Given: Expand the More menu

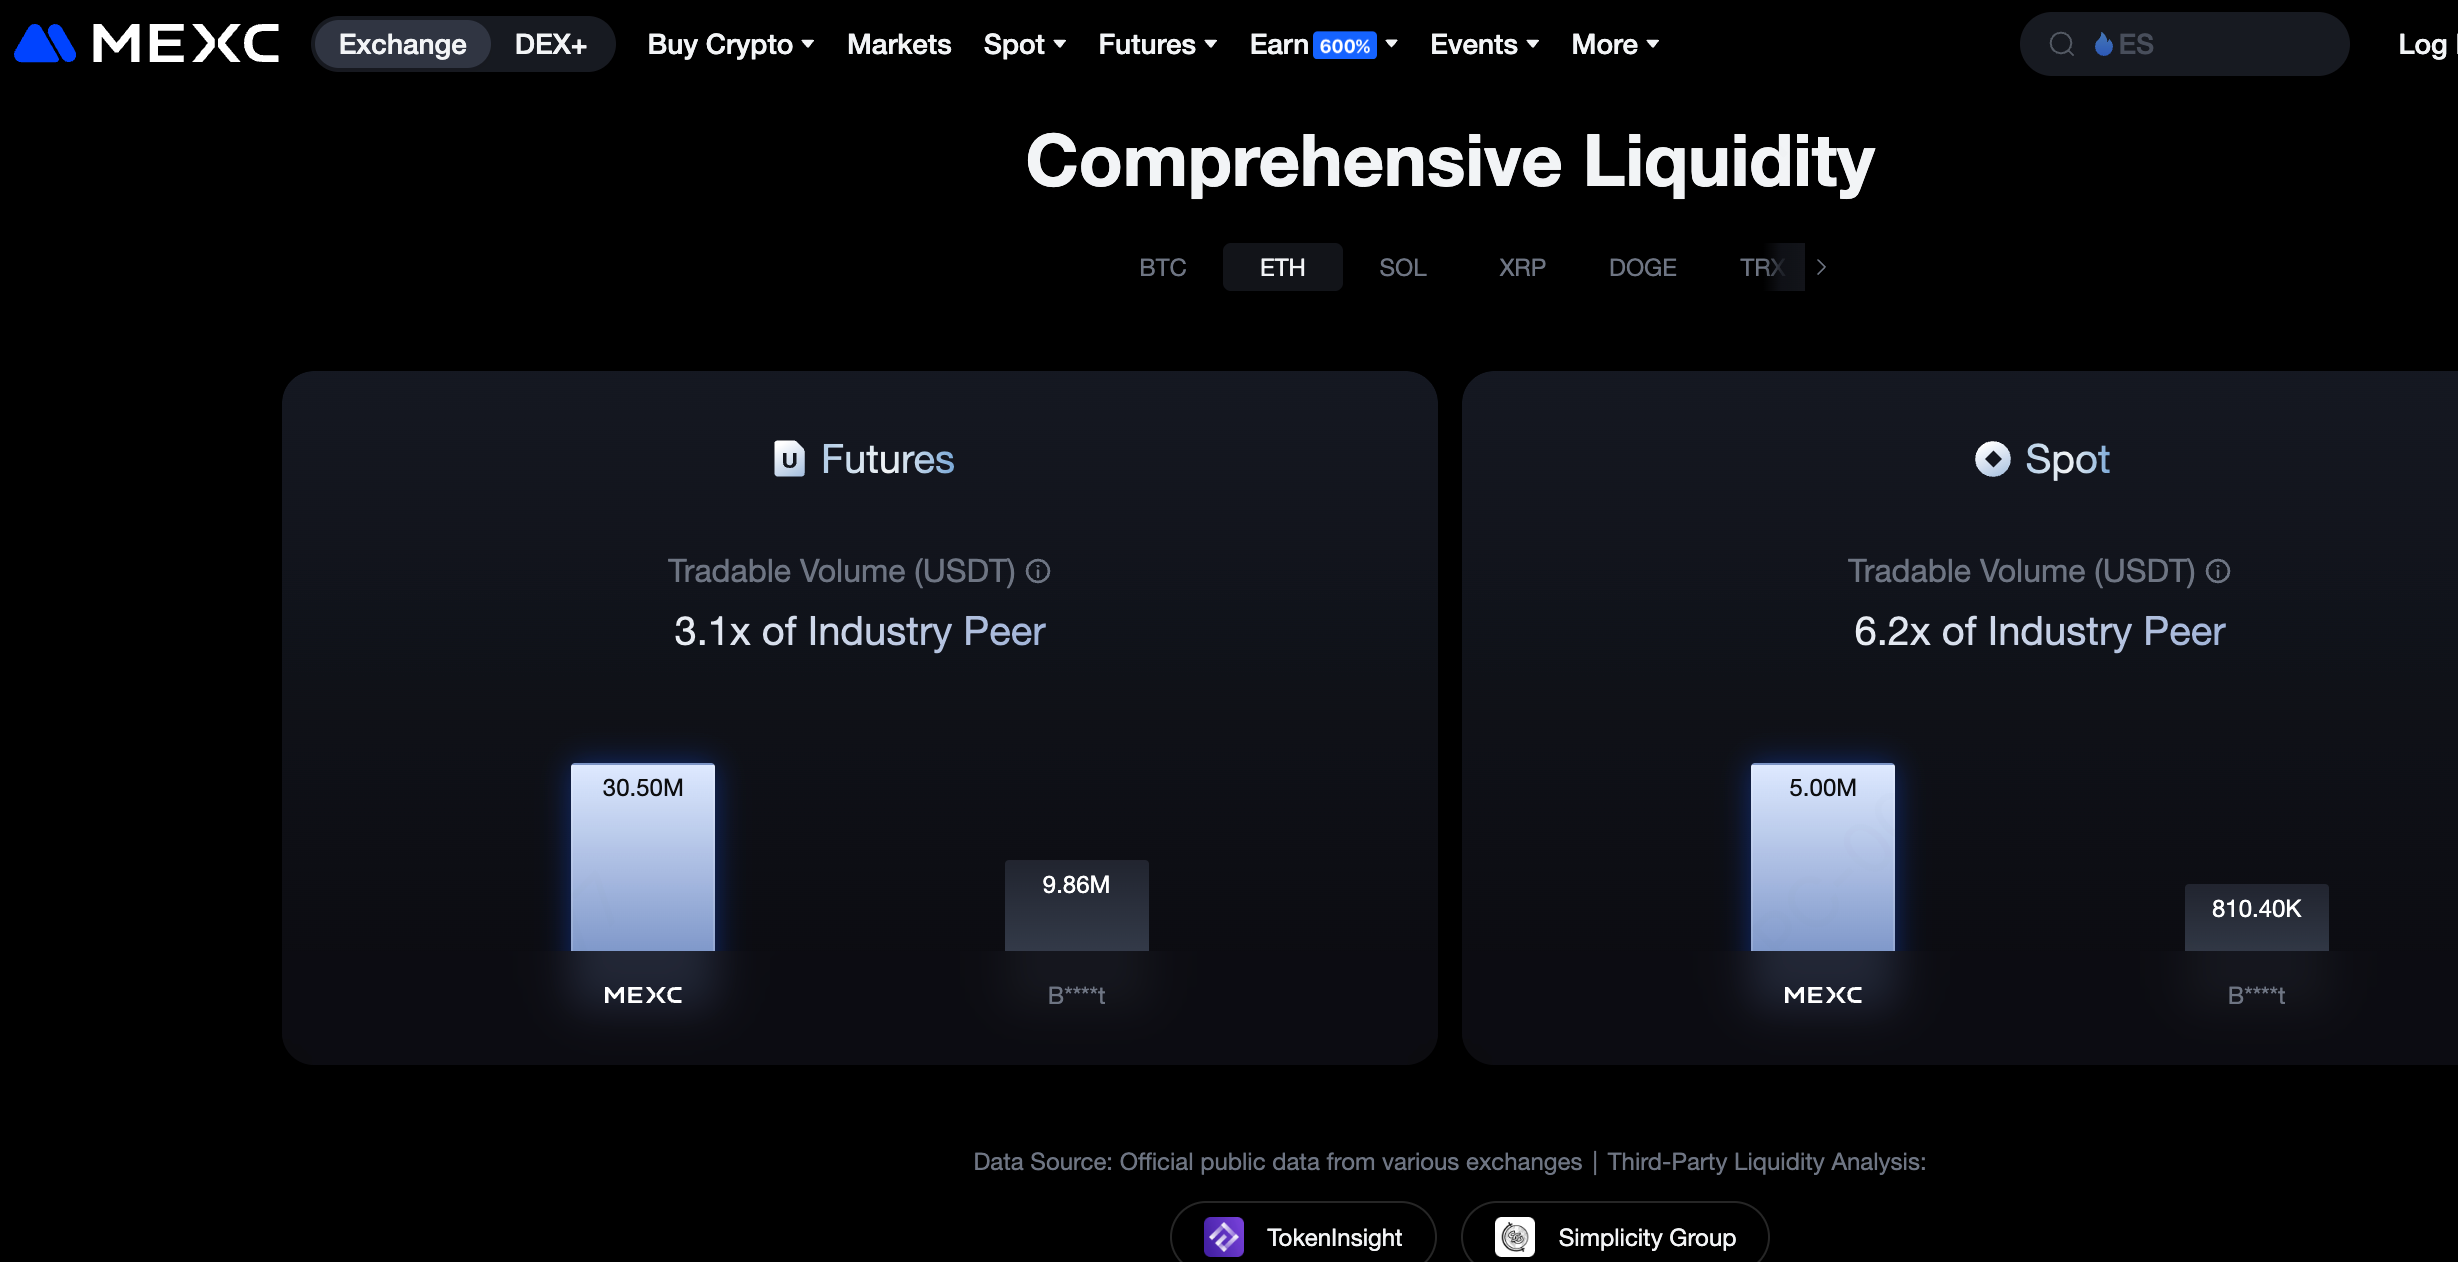Looking at the screenshot, I should point(1614,44).
